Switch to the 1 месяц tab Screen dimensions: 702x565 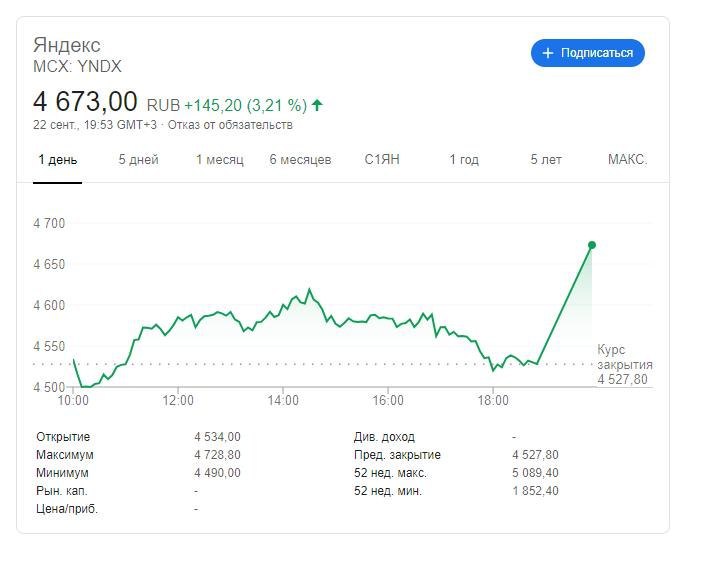pos(219,159)
